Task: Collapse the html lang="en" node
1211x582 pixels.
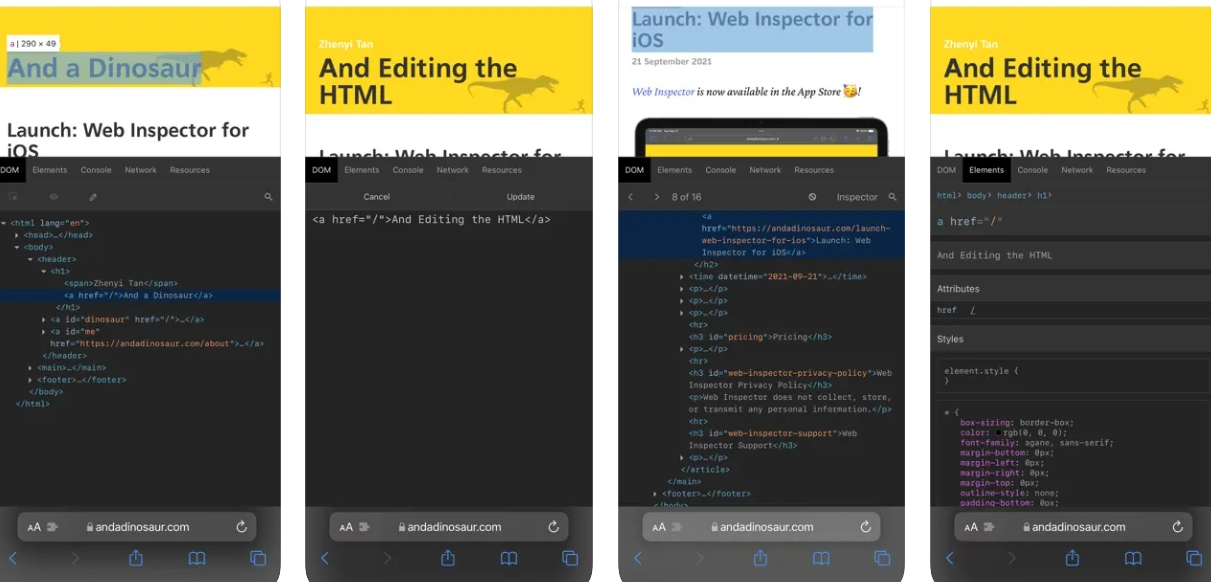Action: (x=4, y=223)
